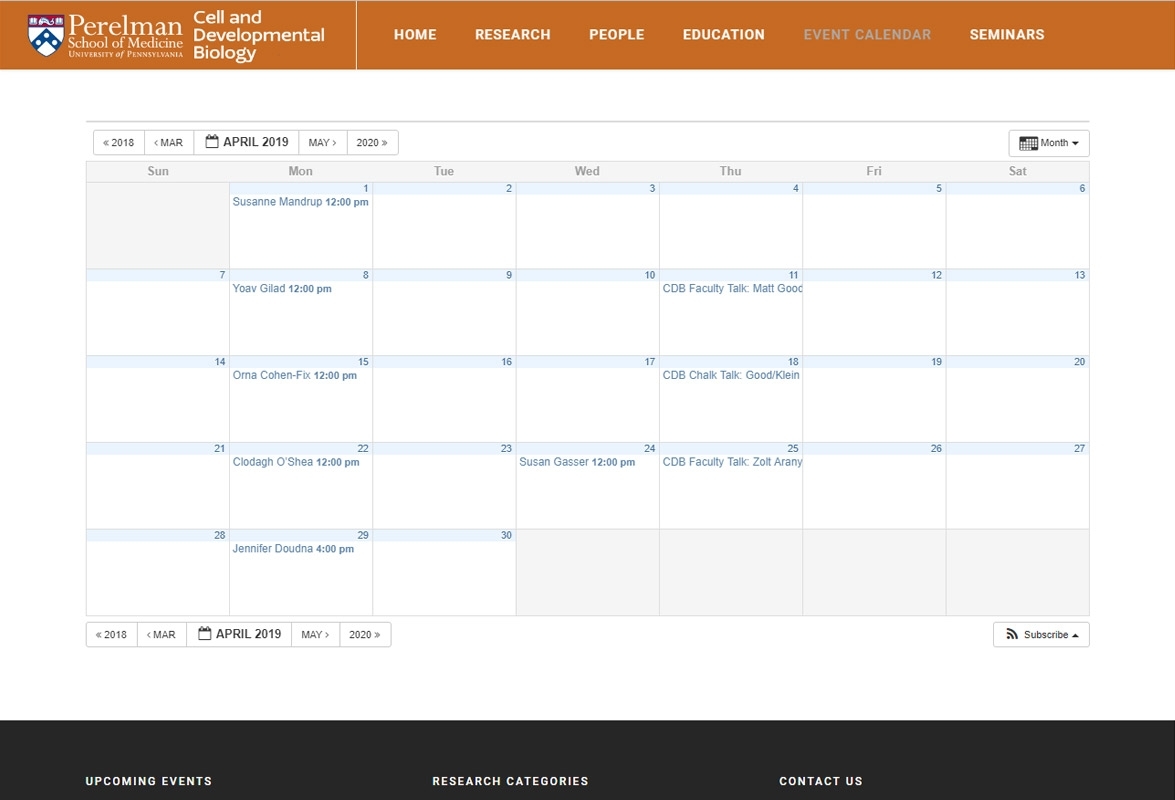Click the Perelman School of Medicine shield logo
Image resolution: width=1175 pixels, height=800 pixels.
click(46, 35)
